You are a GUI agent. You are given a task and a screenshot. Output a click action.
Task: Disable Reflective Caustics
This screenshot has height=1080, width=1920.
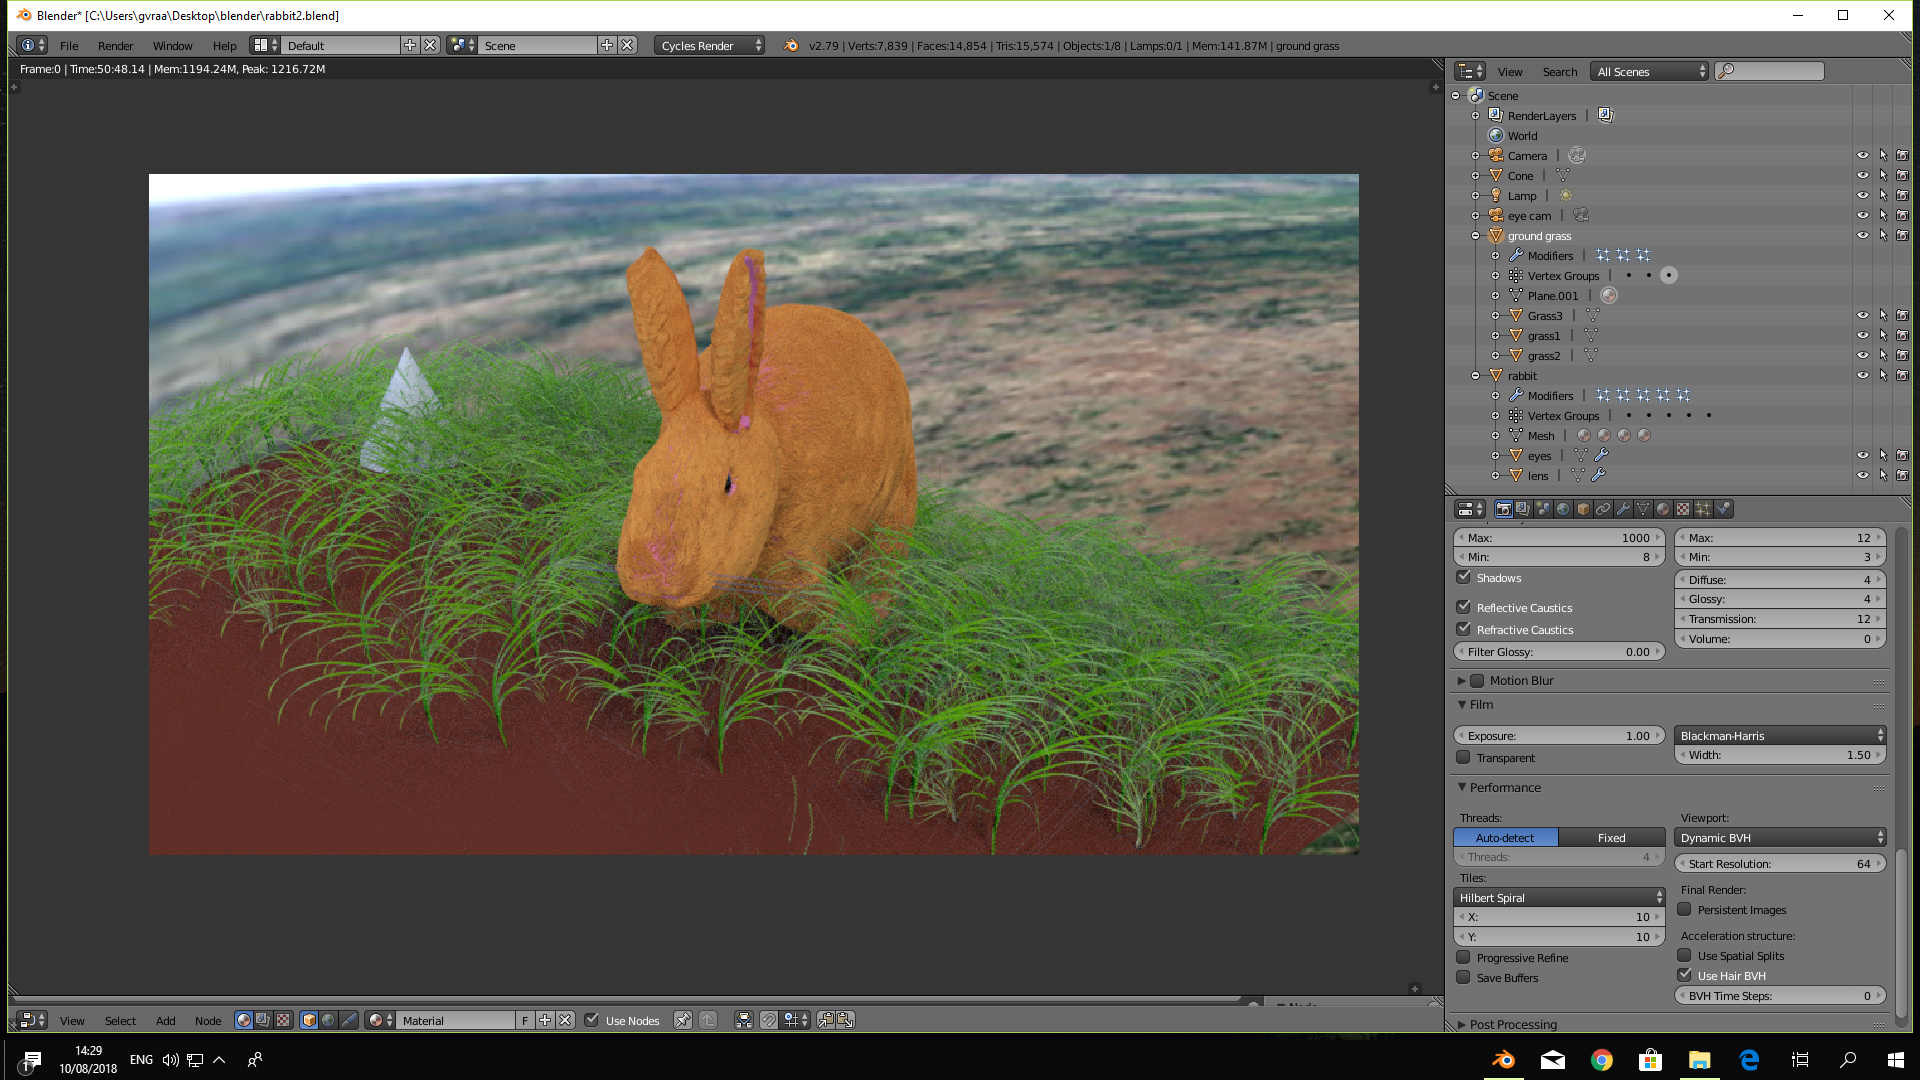click(1464, 607)
